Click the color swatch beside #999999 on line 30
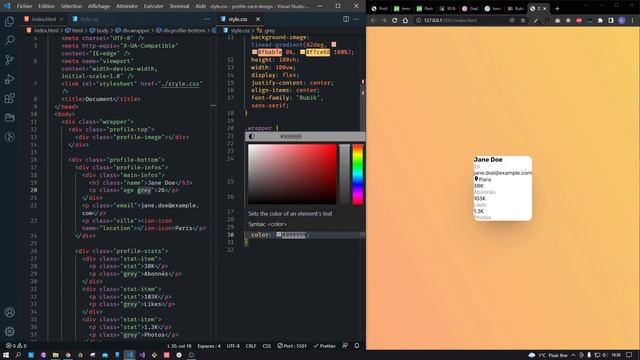Viewport: 640px width, 360px height. click(x=279, y=235)
